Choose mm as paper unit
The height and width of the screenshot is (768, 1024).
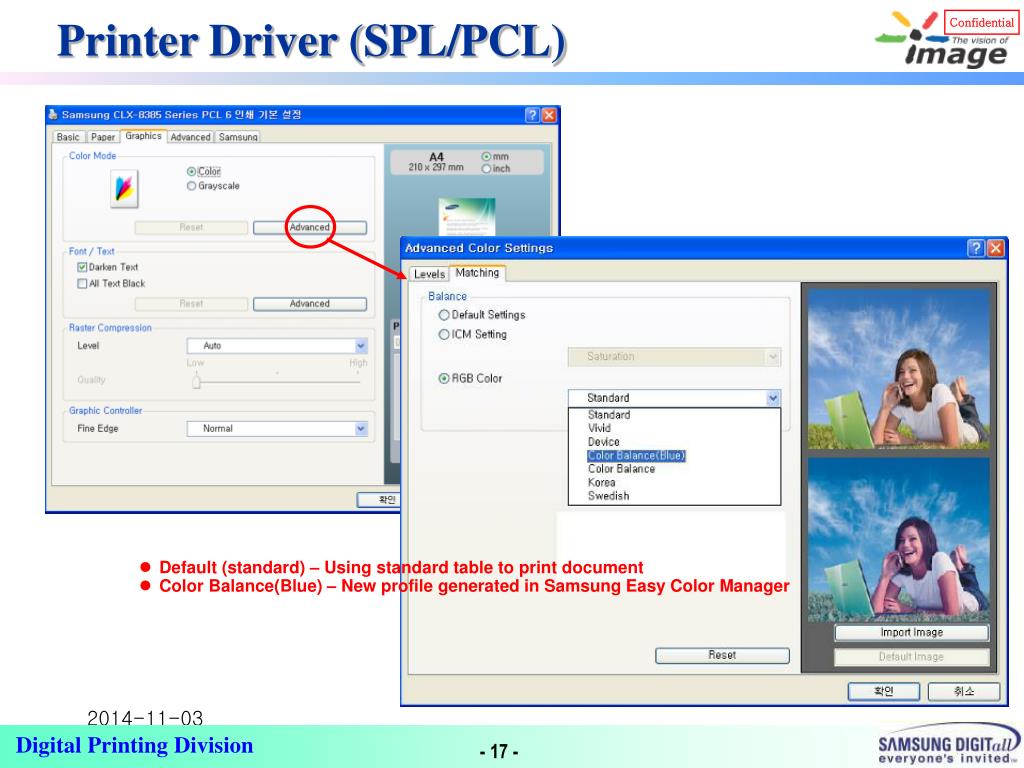[486, 157]
